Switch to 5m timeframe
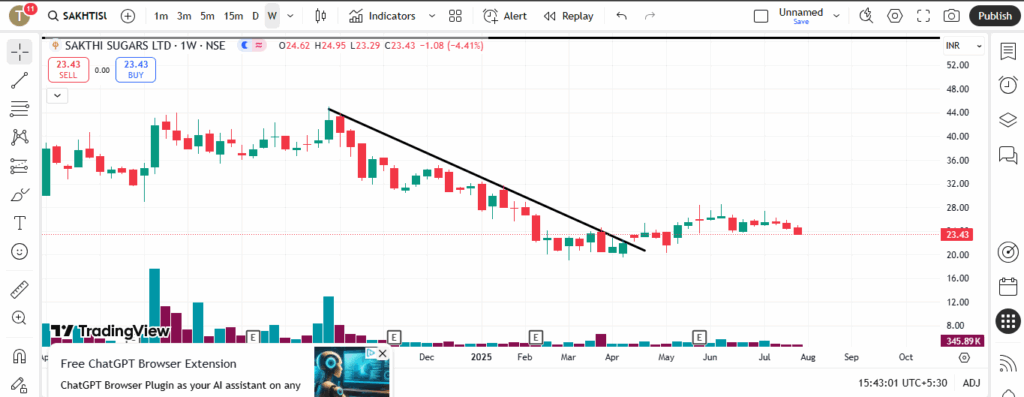This screenshot has width=1024, height=397. [207, 16]
